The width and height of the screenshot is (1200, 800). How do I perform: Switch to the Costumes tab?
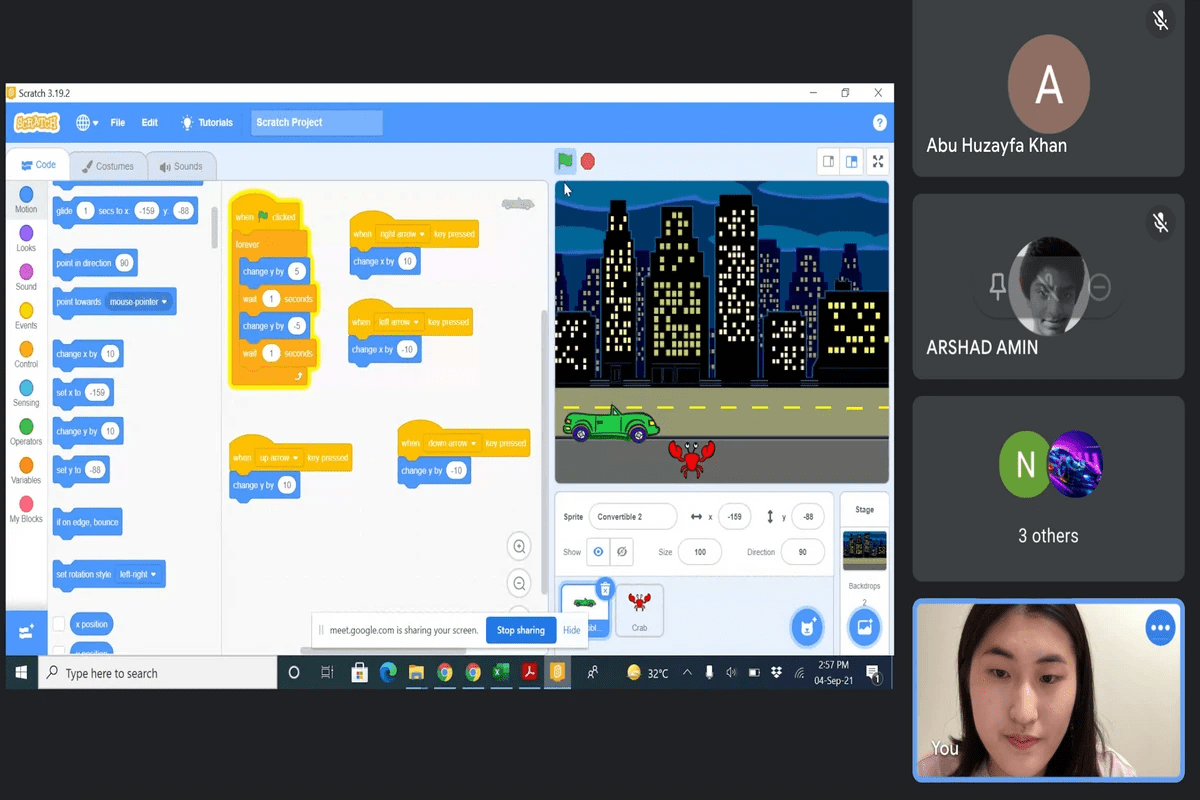click(x=108, y=167)
